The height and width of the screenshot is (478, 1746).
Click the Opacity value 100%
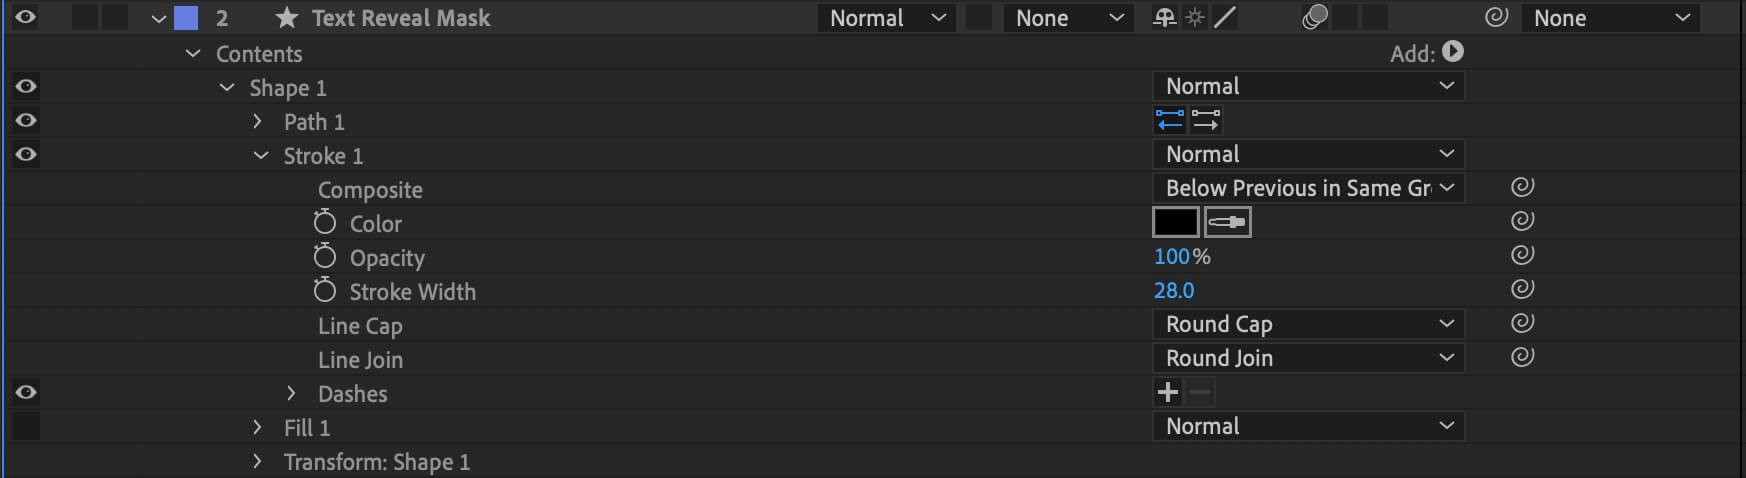pos(1182,256)
